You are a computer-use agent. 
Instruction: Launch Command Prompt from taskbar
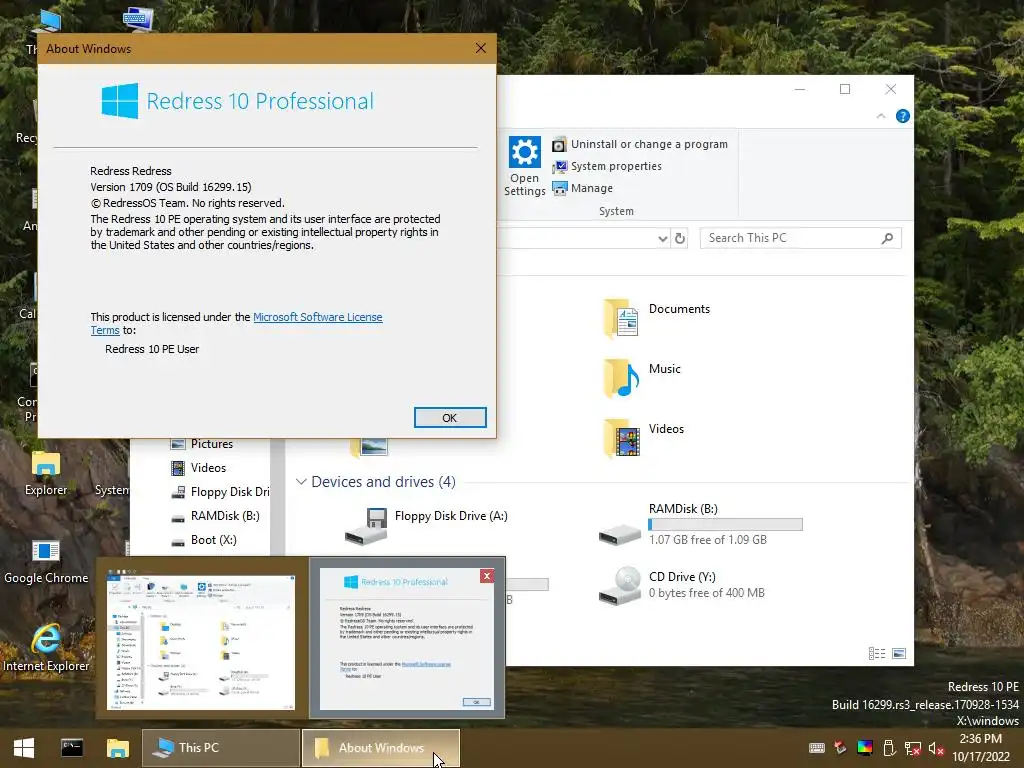pos(72,748)
